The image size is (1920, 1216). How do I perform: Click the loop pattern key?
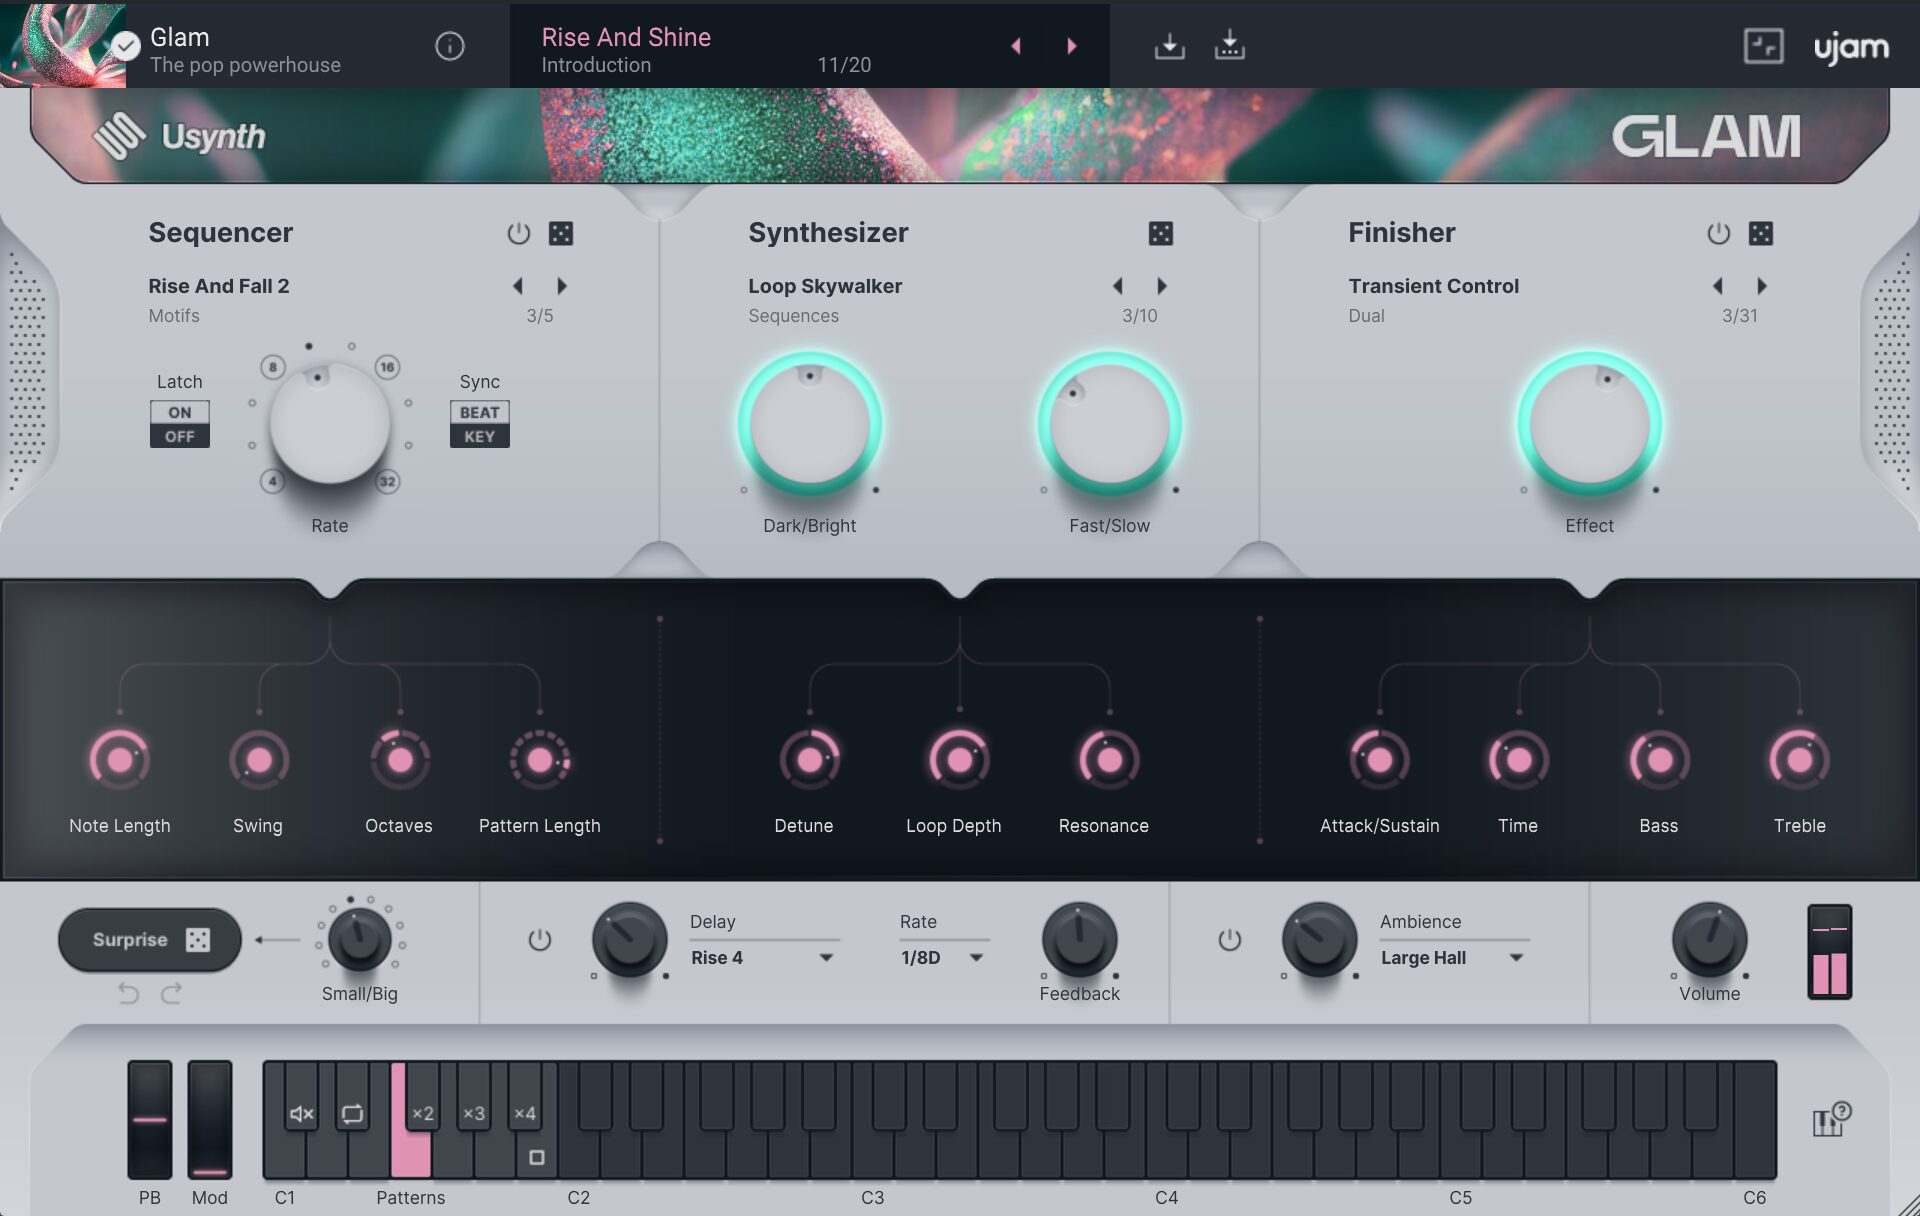coord(352,1097)
